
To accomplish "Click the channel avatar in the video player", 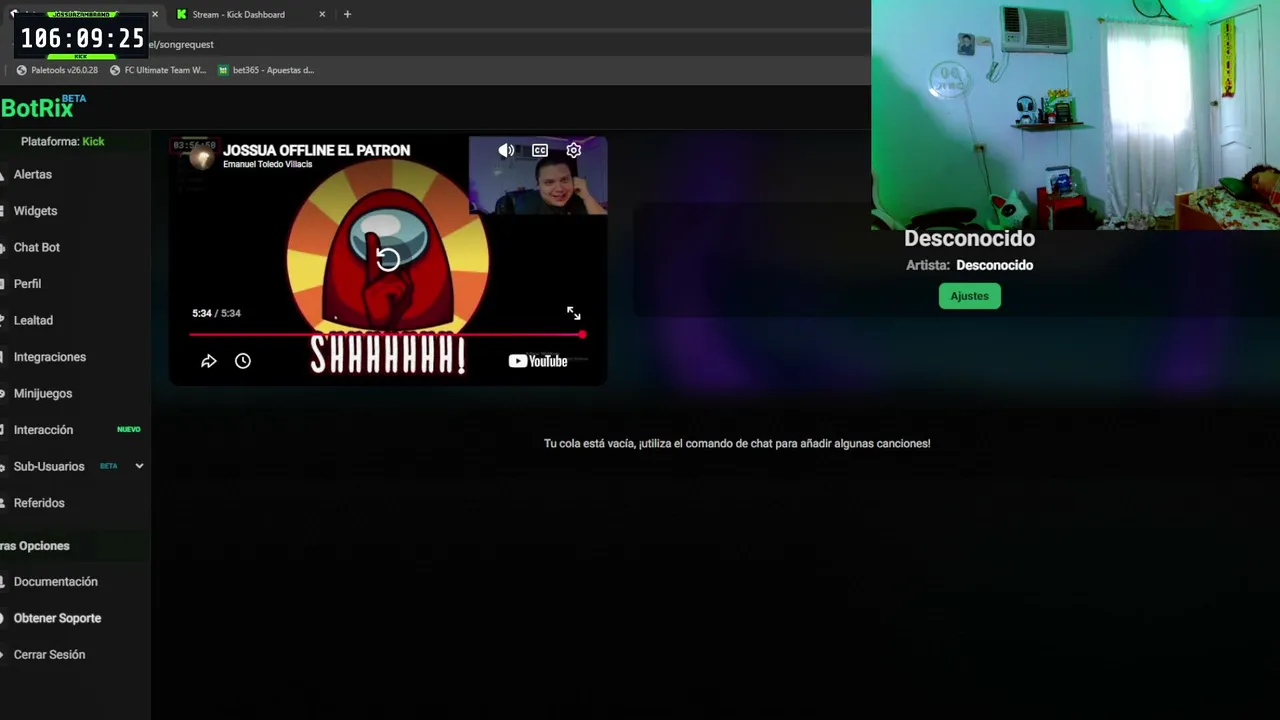I will tap(202, 157).
